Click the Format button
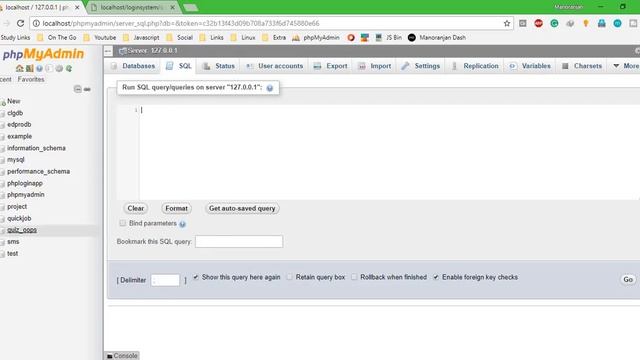The height and width of the screenshot is (360, 640). (x=176, y=209)
